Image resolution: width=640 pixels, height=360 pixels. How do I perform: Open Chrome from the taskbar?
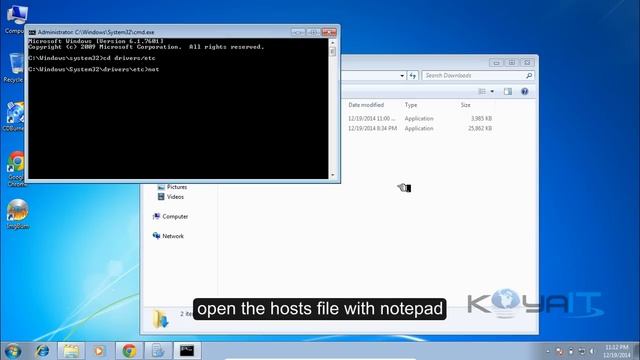point(129,351)
